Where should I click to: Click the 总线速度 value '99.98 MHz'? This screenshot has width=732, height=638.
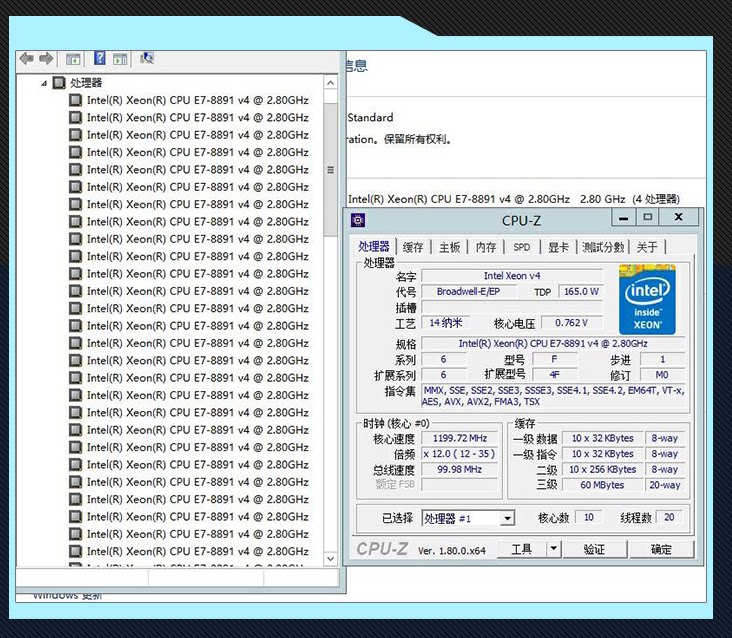click(460, 469)
